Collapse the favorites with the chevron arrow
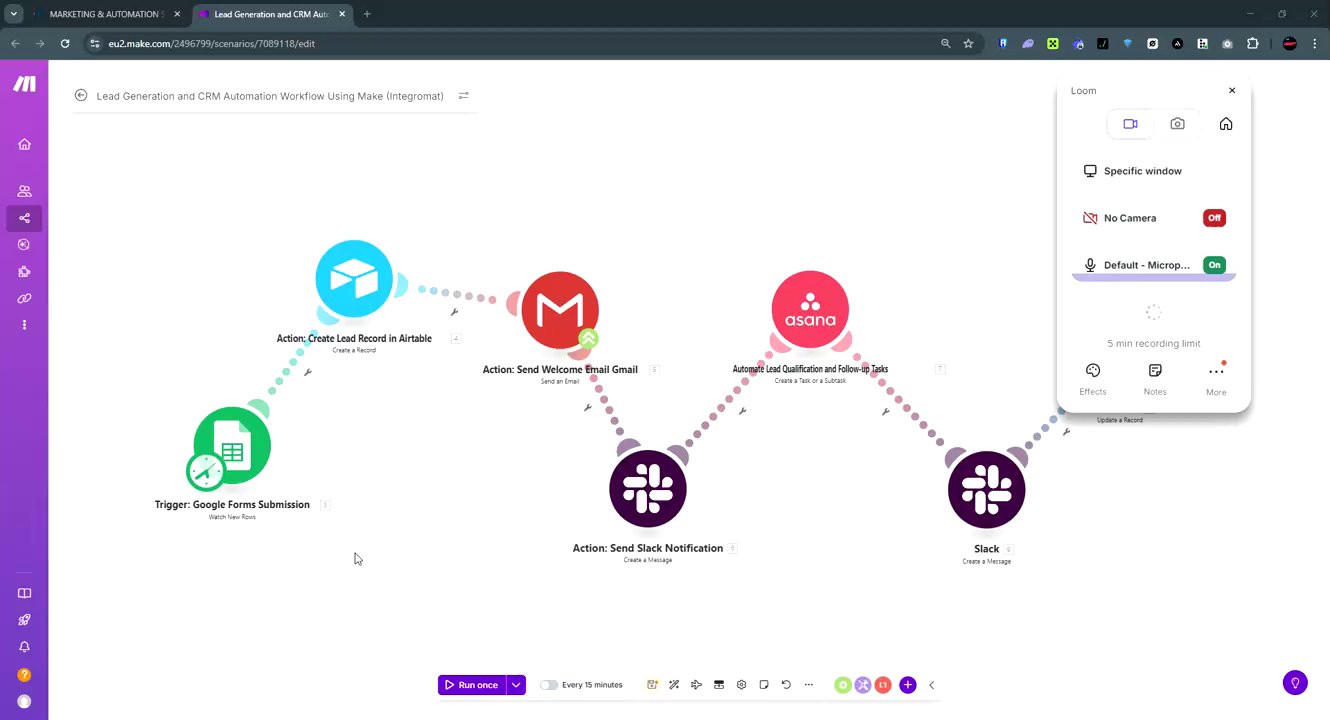Screen dimensions: 1330x720 pyautogui.click(x=931, y=685)
